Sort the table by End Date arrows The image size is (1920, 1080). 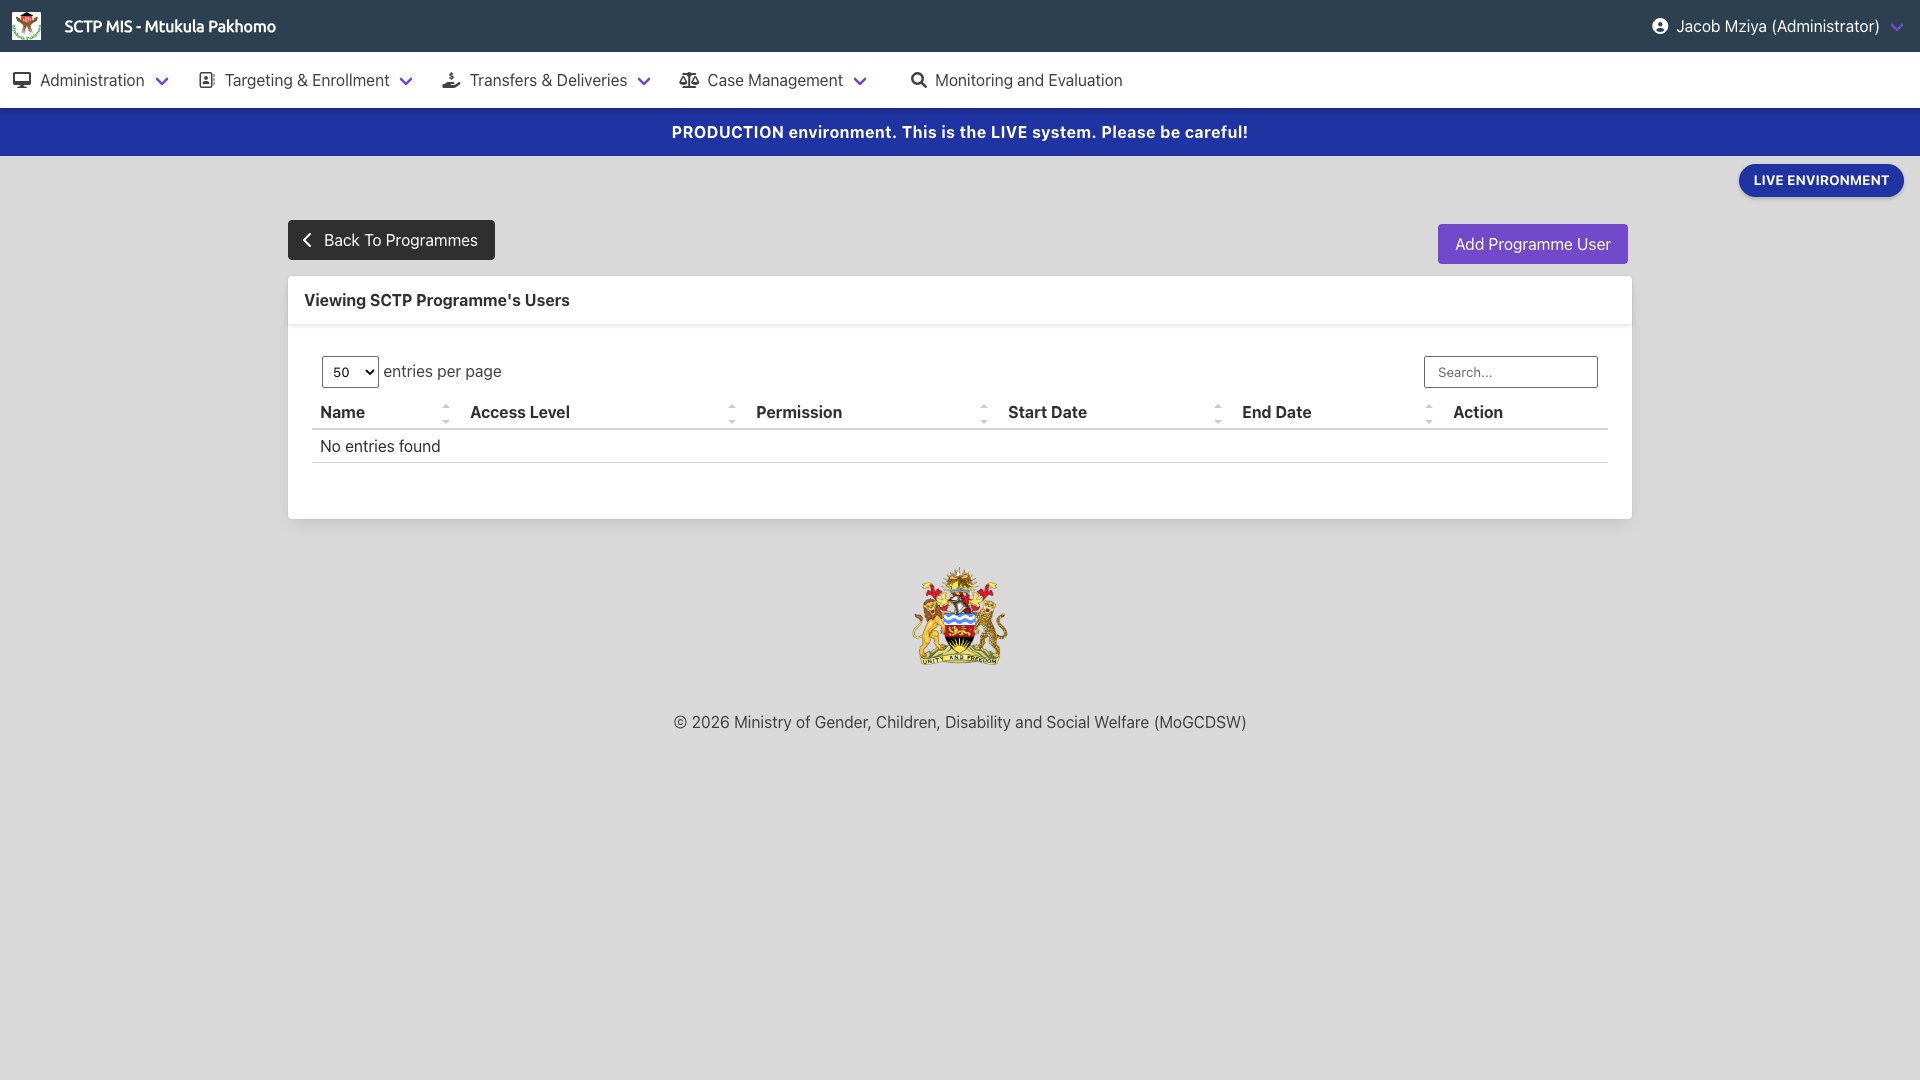point(1429,413)
